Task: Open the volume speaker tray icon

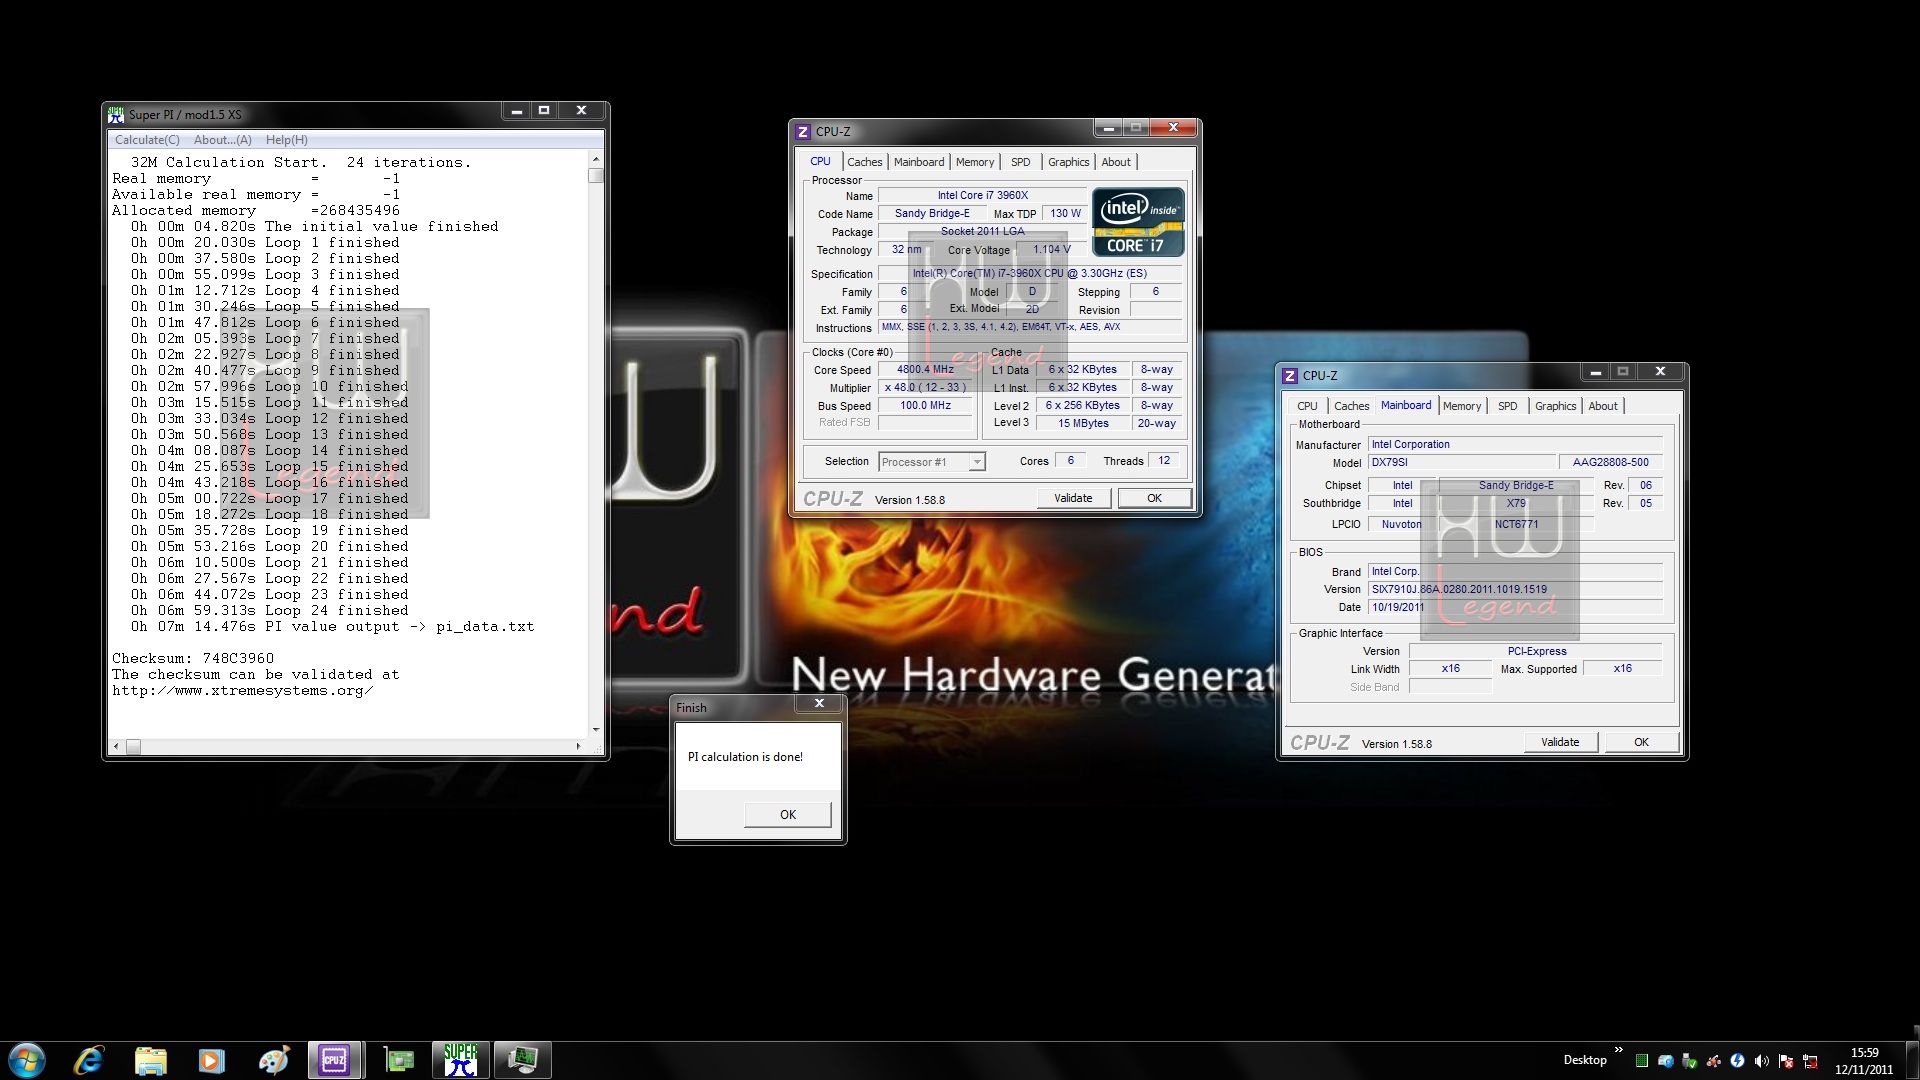Action: 1761,1061
